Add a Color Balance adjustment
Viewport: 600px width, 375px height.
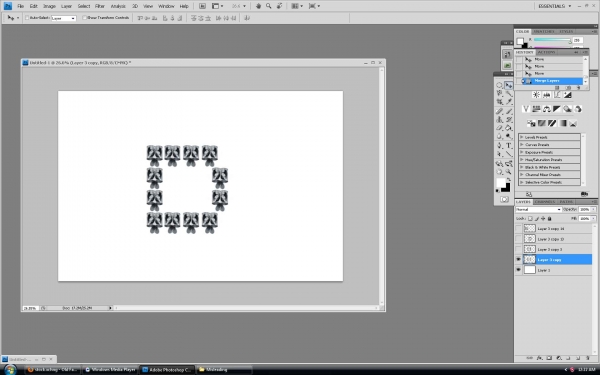pos(547,109)
